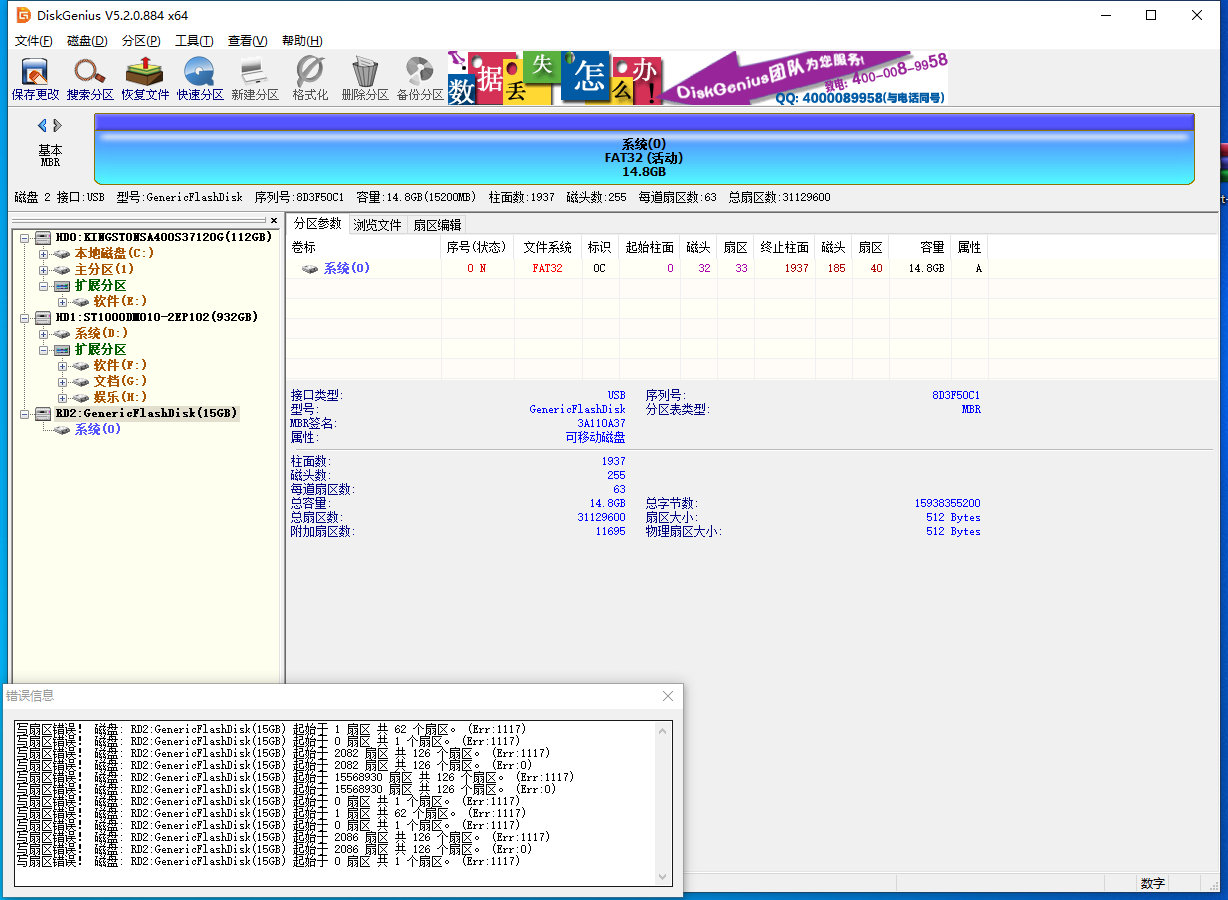
Task: Click the serial number value 8D3F50C1 in details
Action: 955,395
